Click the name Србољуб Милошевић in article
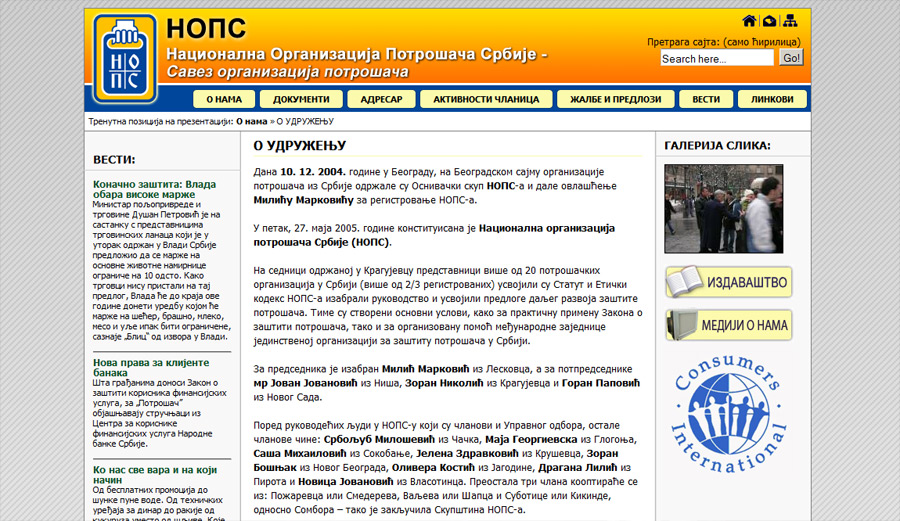The height and width of the screenshot is (521, 900). click(379, 440)
